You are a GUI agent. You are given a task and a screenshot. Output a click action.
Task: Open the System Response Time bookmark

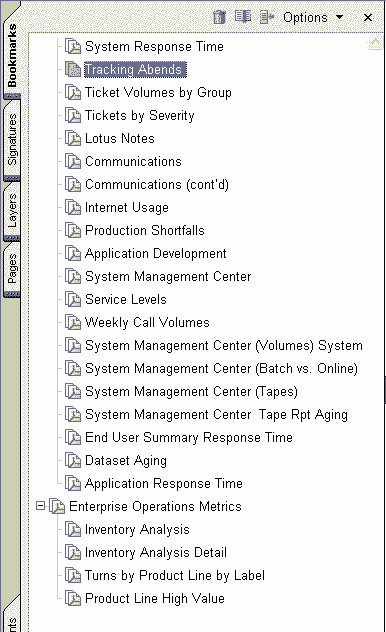tap(154, 46)
